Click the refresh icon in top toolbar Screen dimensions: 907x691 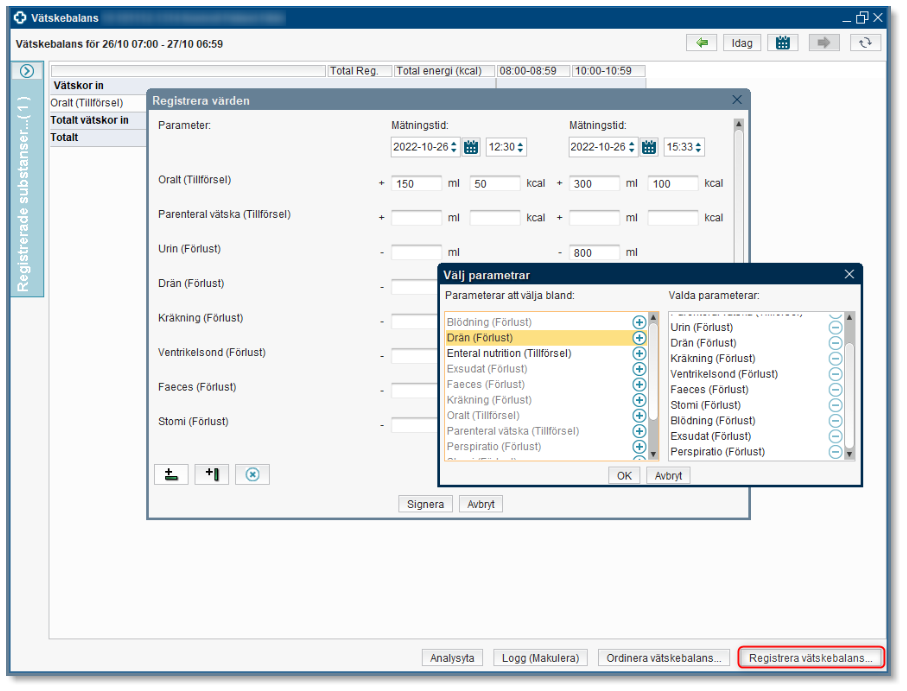865,43
